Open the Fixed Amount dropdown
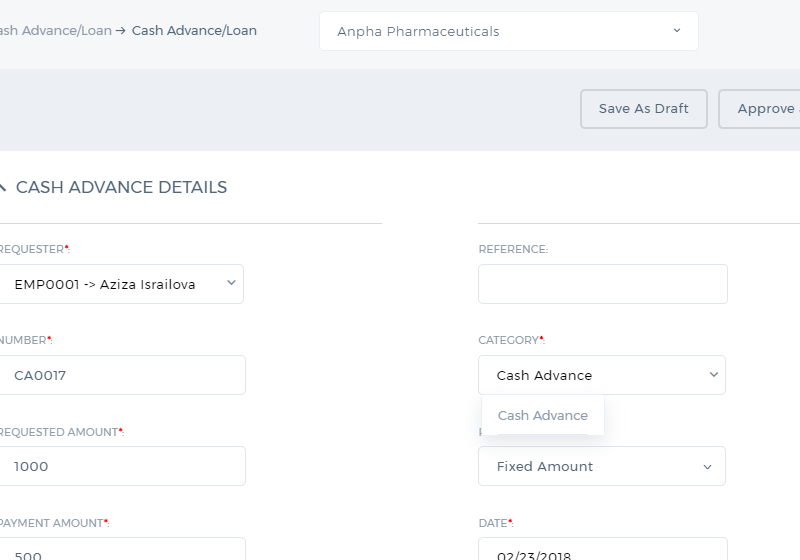This screenshot has width=800, height=560. pos(602,466)
